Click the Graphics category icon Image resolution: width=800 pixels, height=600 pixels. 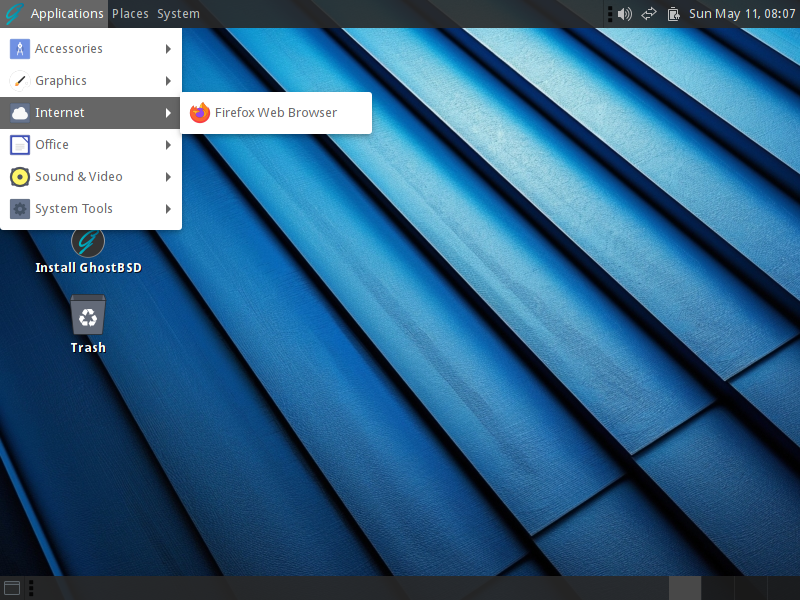pos(19,81)
